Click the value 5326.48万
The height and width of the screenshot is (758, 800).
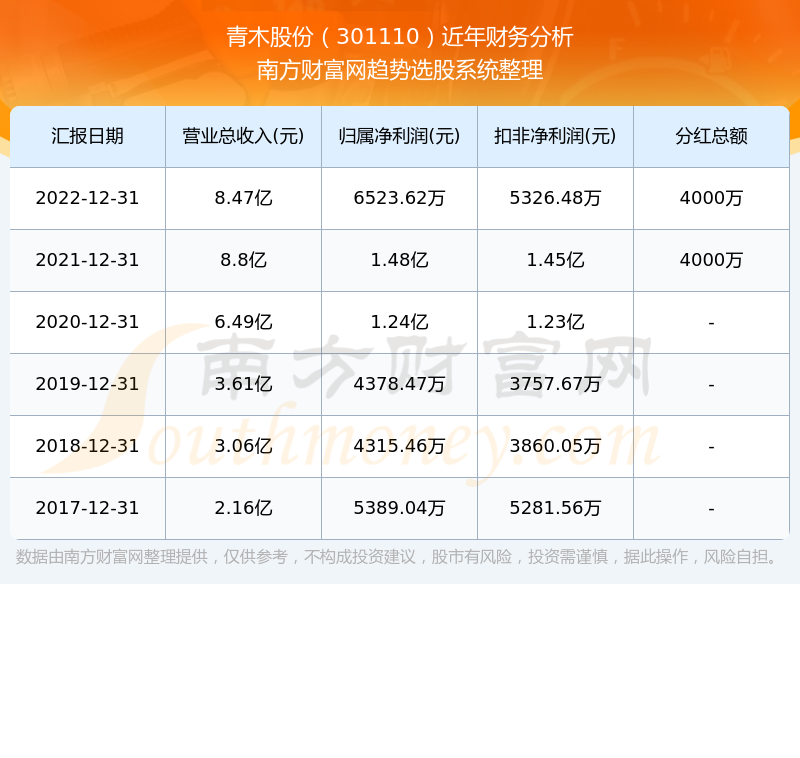point(555,198)
